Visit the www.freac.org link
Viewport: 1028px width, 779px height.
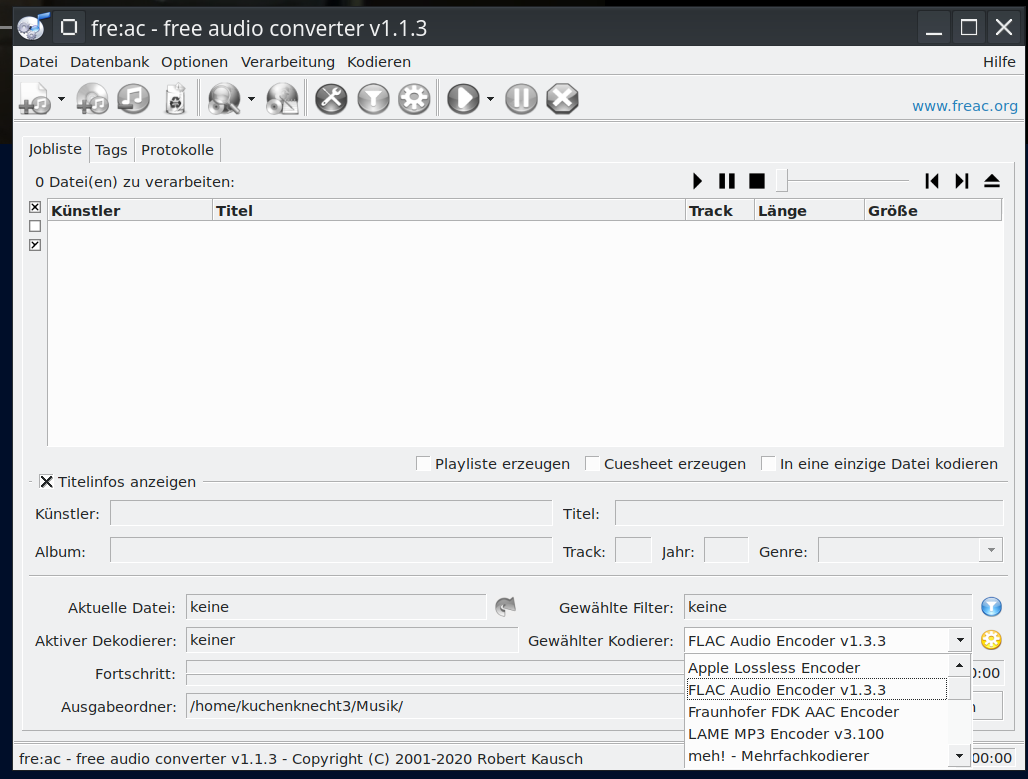click(x=964, y=106)
